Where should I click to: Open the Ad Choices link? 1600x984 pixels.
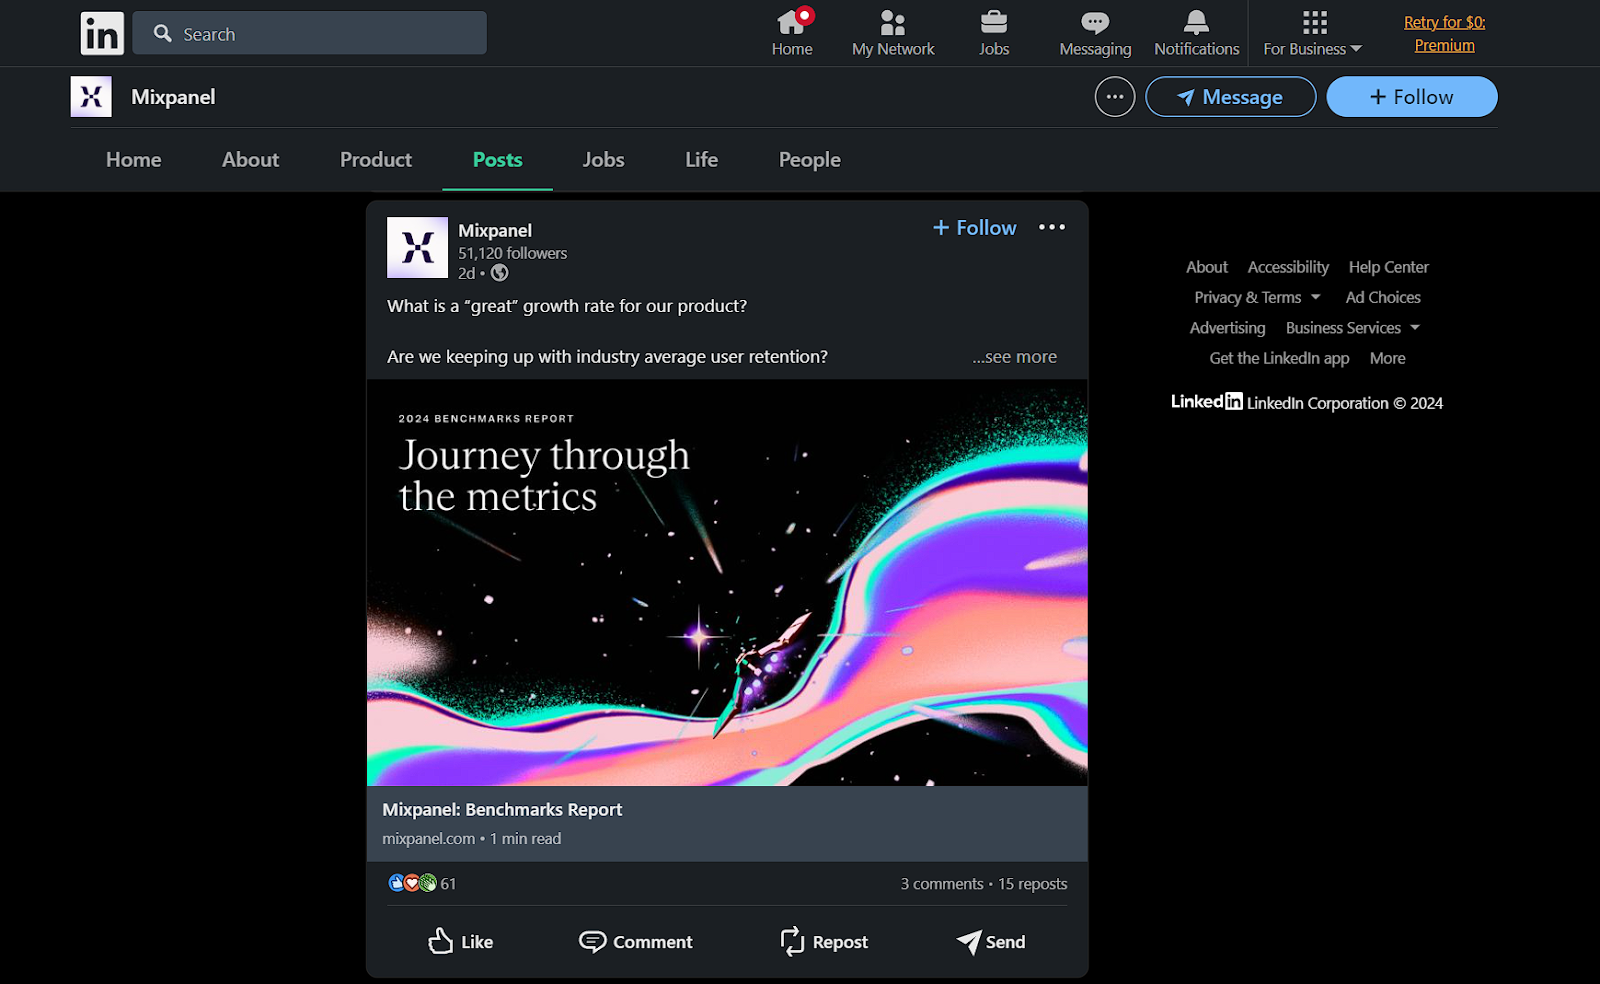point(1383,298)
